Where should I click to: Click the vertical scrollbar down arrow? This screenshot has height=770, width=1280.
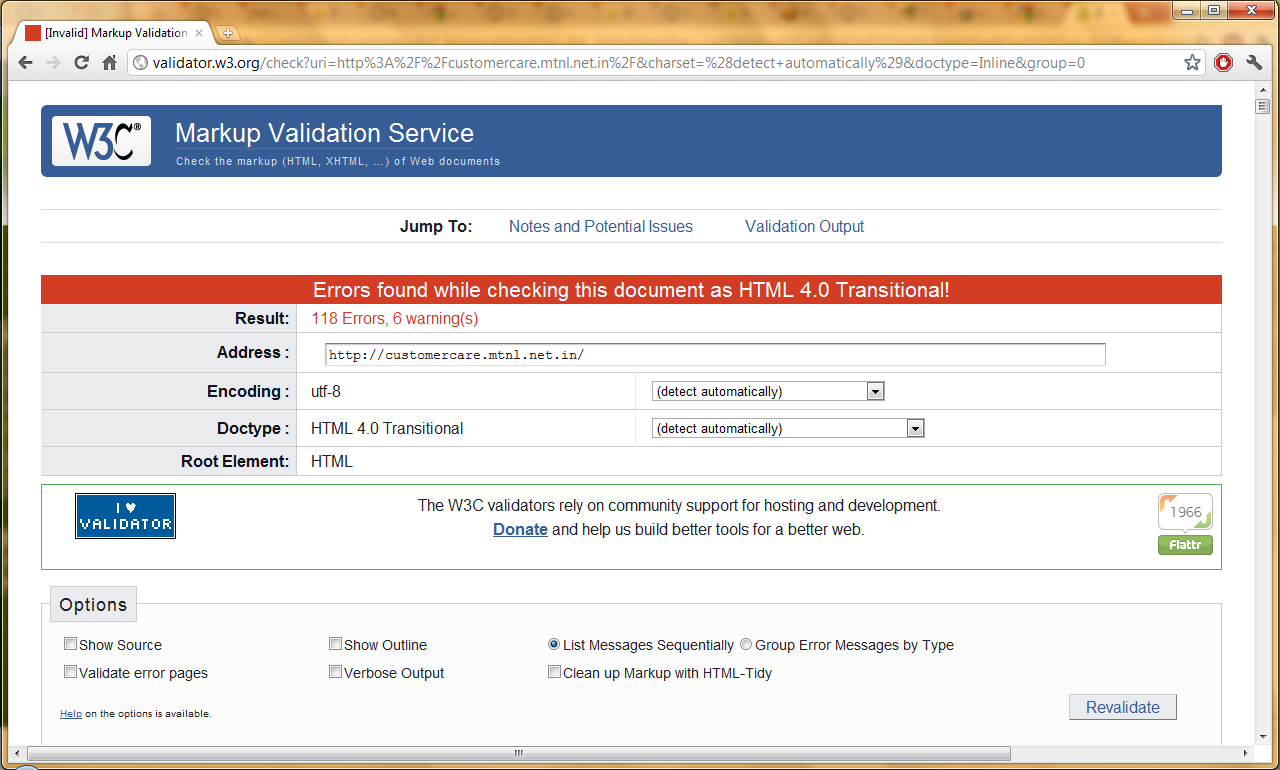(x=1262, y=737)
